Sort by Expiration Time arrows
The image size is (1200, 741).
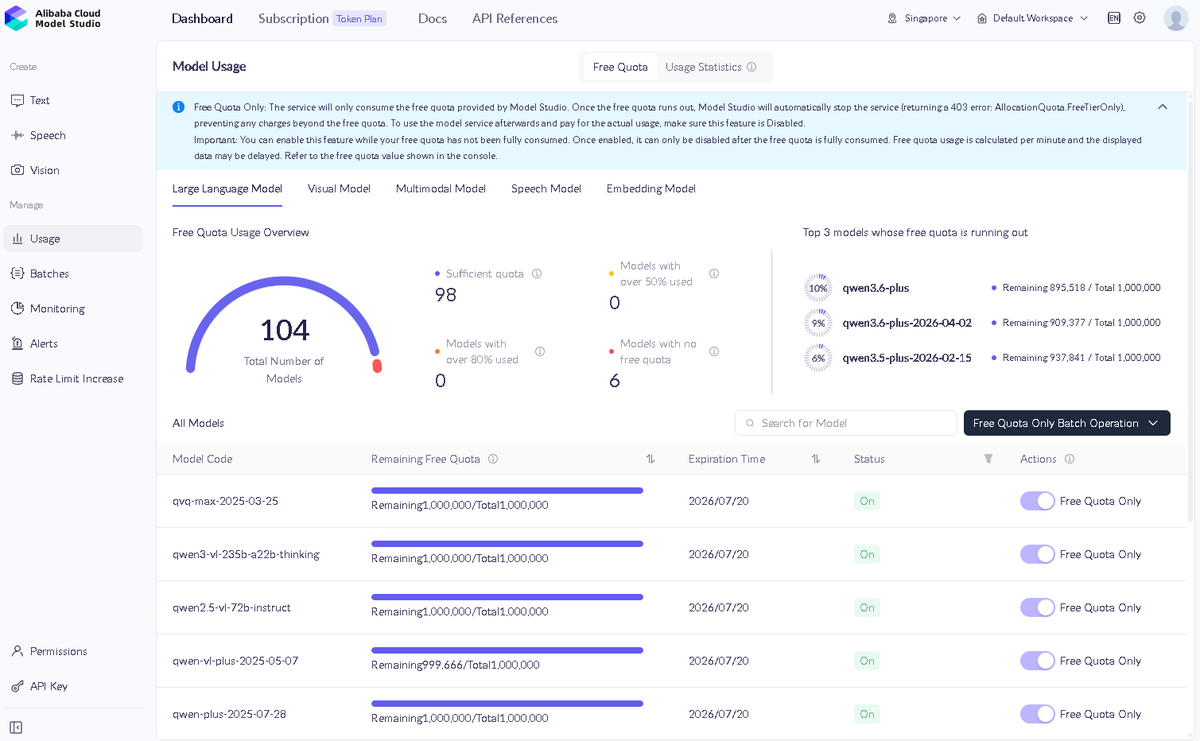coord(816,459)
